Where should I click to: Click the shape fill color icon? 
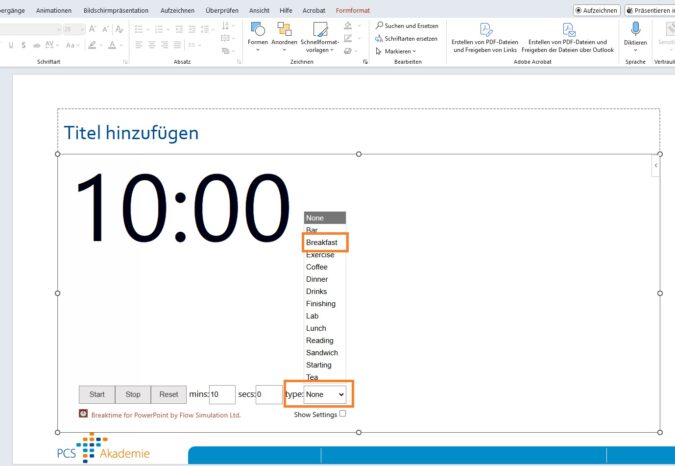tap(348, 25)
